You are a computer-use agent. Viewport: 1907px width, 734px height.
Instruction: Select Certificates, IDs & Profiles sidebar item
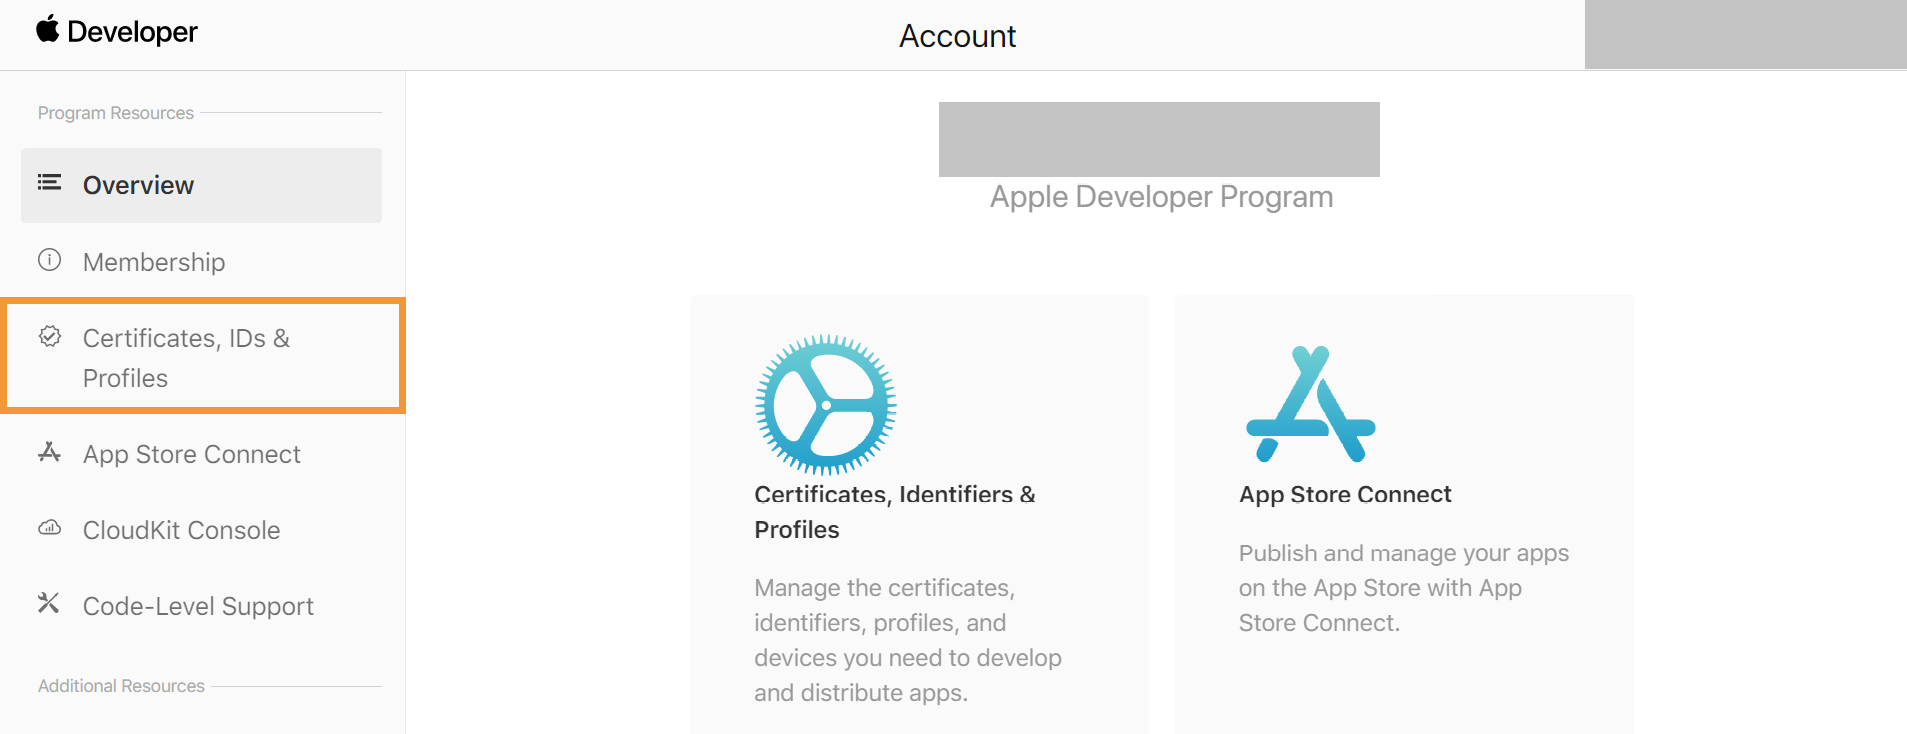tap(203, 356)
